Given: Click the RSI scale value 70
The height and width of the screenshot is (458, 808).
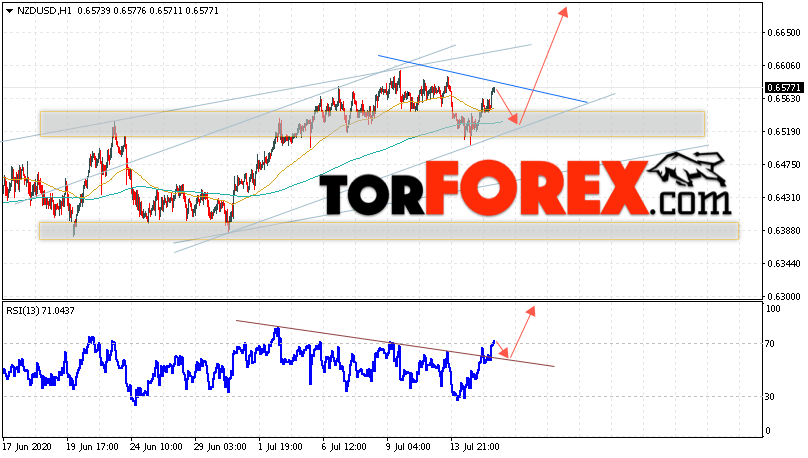Looking at the screenshot, I should click(770, 344).
